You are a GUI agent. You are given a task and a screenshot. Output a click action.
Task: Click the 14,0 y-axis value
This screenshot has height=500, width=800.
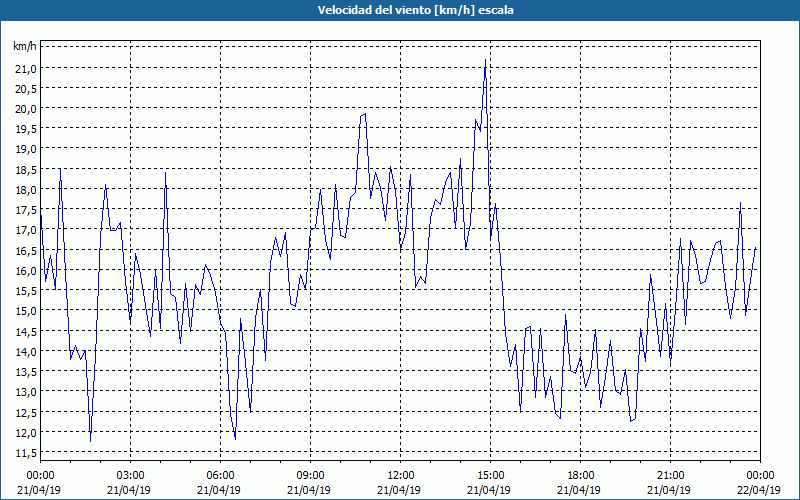27,352
